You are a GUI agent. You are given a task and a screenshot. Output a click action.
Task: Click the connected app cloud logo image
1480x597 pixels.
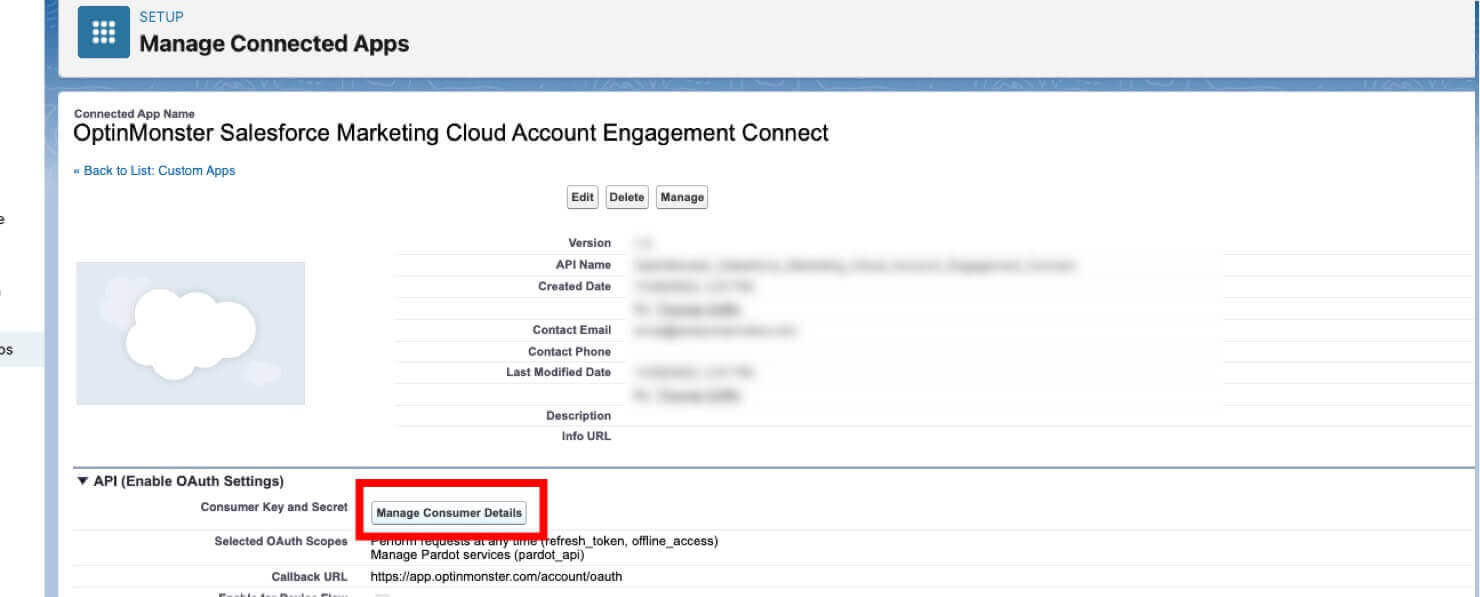pyautogui.click(x=190, y=332)
